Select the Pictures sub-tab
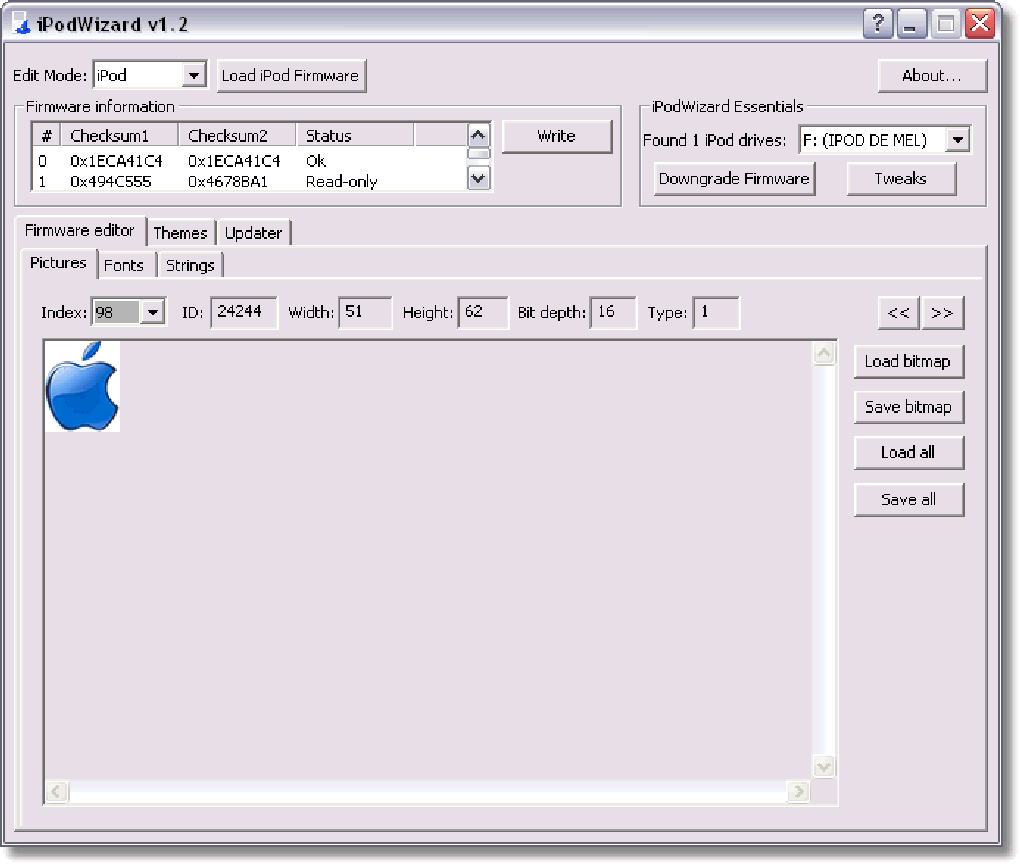The width and height of the screenshot is (1020, 864). [x=59, y=263]
